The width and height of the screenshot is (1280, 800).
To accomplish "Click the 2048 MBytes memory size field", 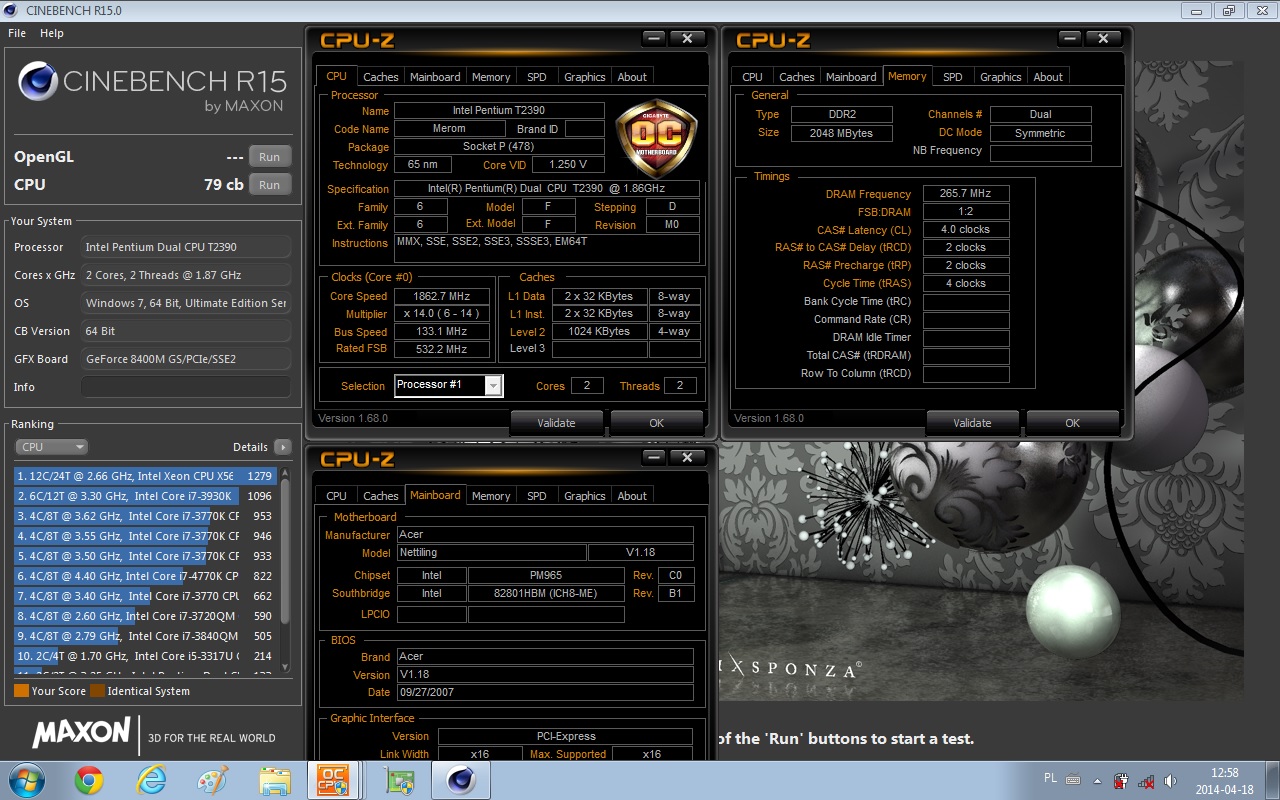I will tap(841, 133).
